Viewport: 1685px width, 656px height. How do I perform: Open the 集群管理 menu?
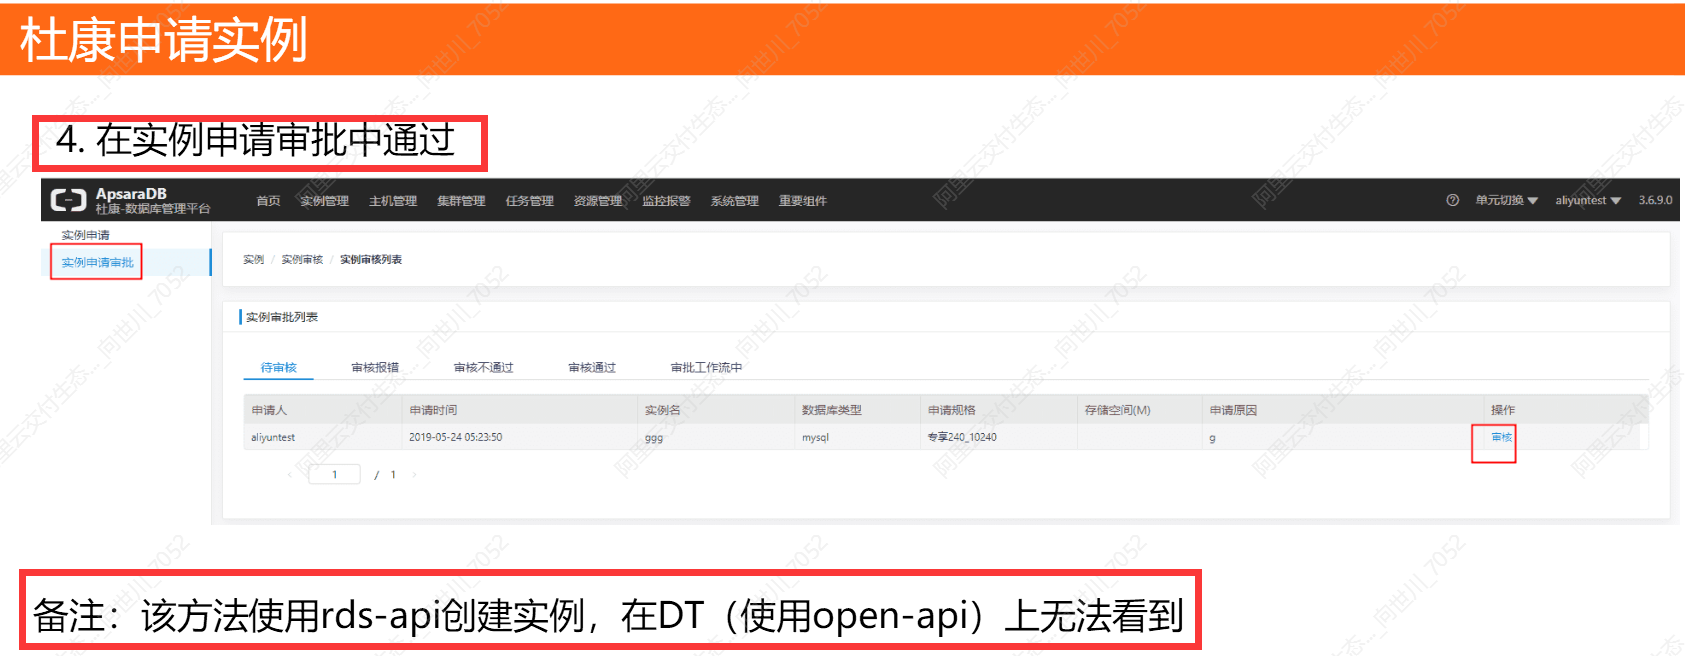461,201
